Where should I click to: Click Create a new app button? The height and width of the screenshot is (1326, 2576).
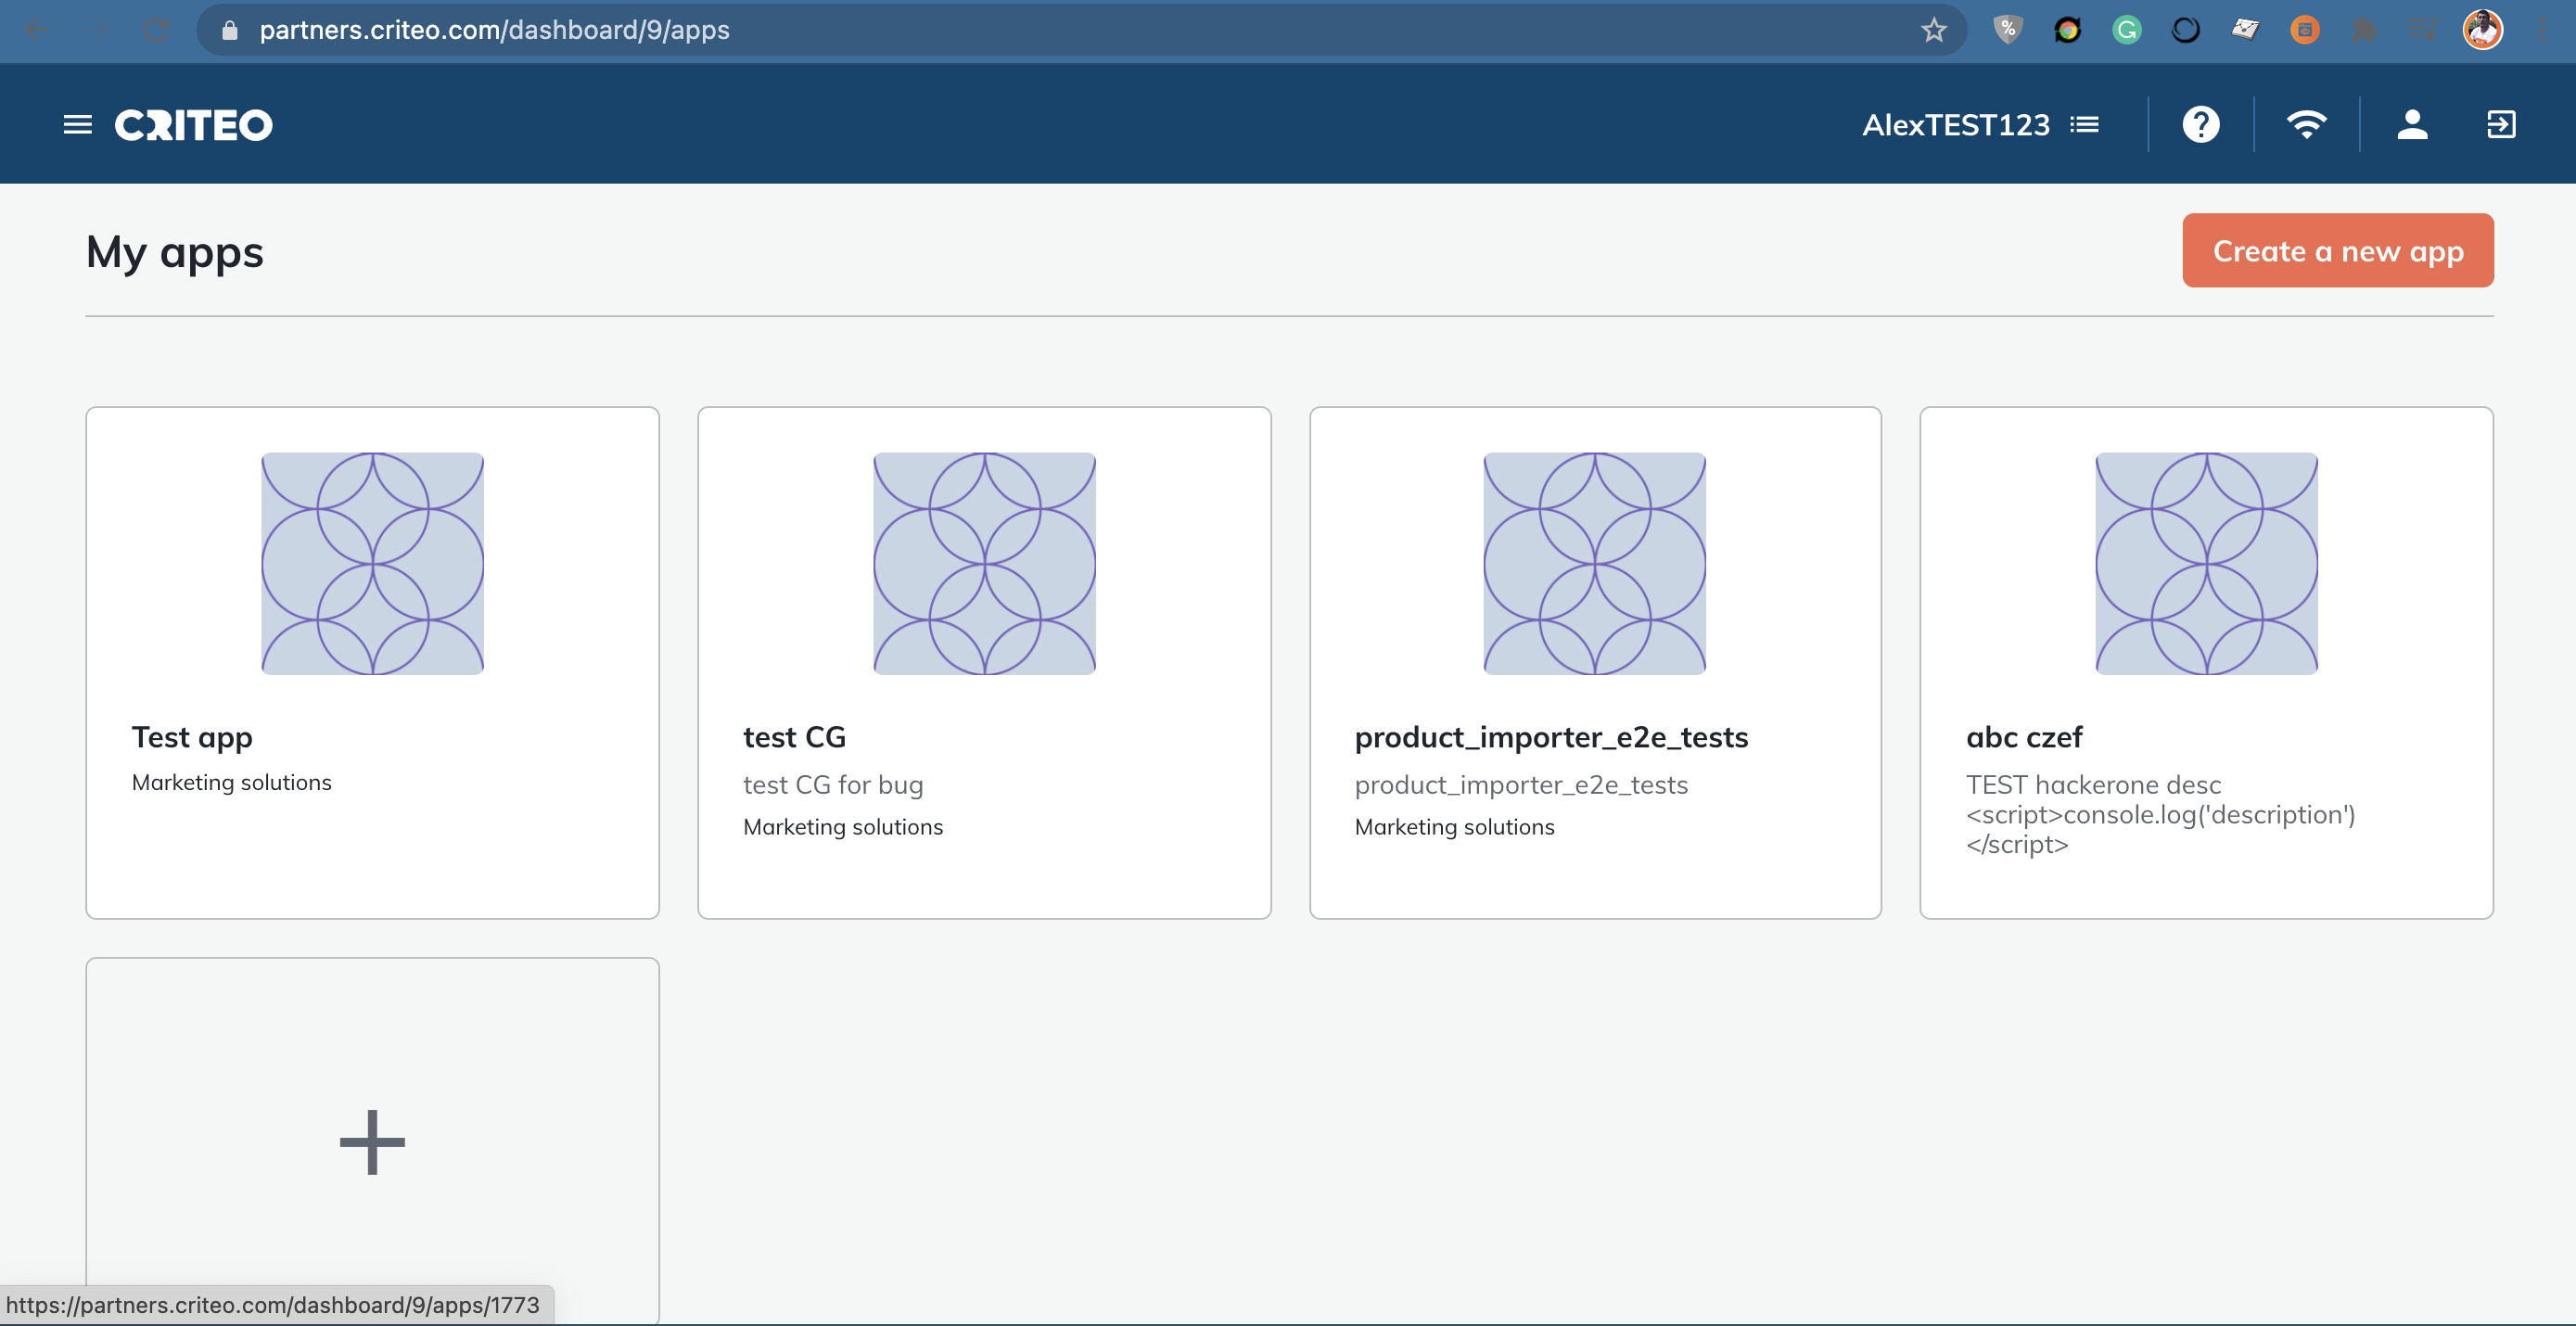tap(2337, 251)
